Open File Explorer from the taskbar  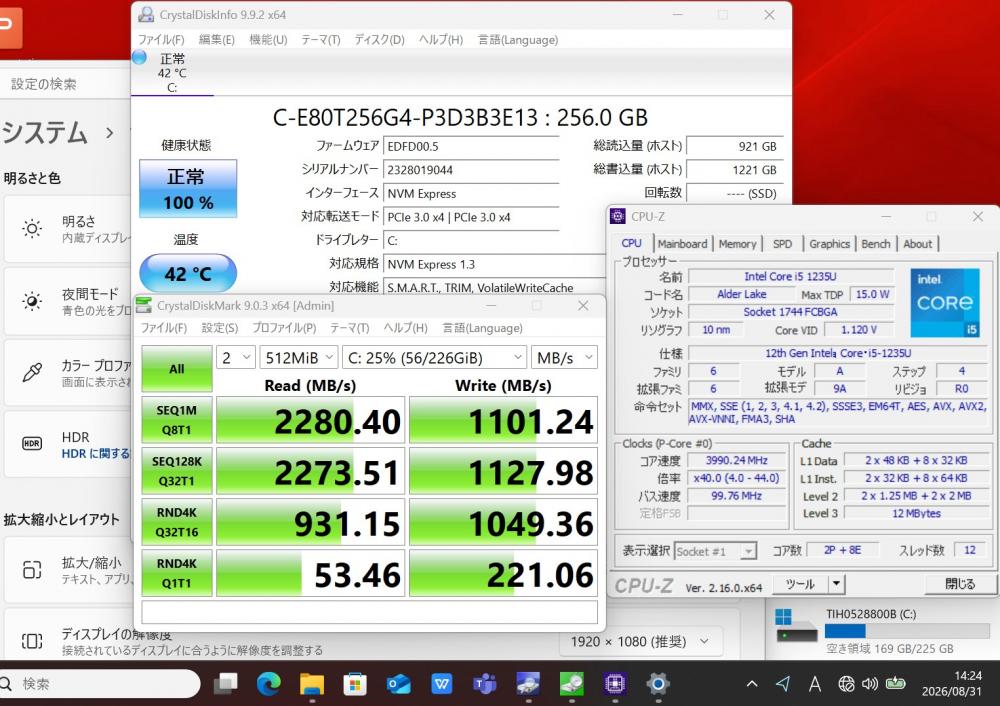click(x=312, y=684)
